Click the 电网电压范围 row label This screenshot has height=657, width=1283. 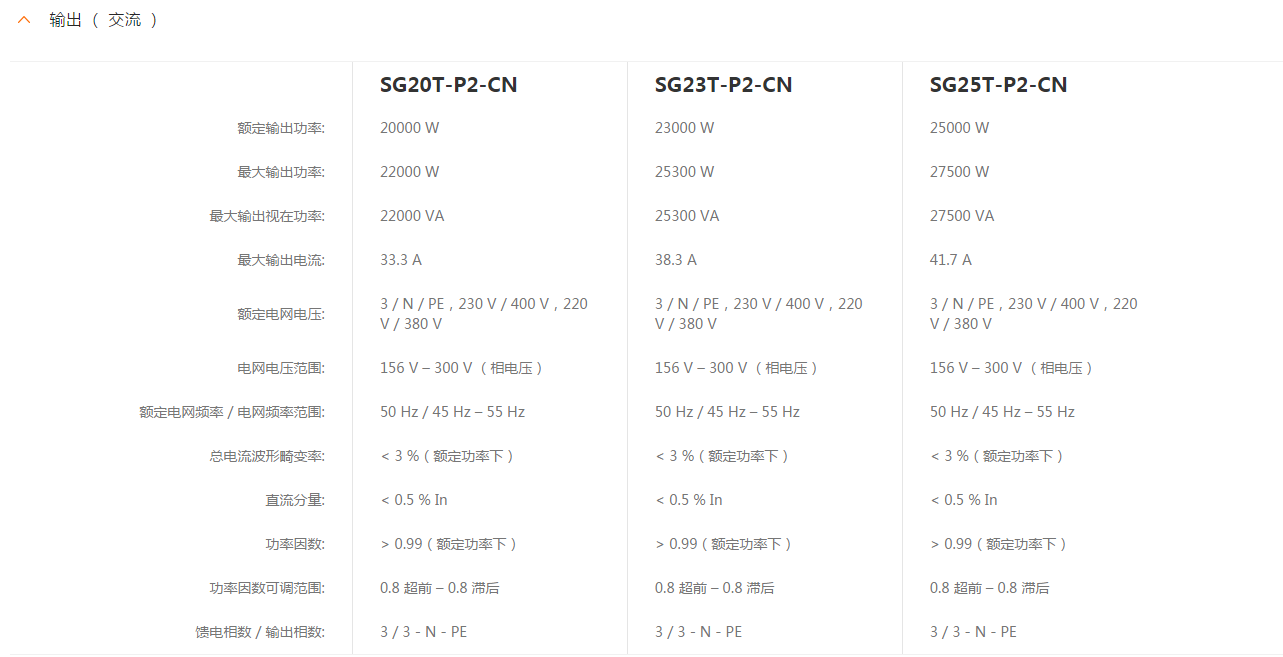click(x=281, y=368)
